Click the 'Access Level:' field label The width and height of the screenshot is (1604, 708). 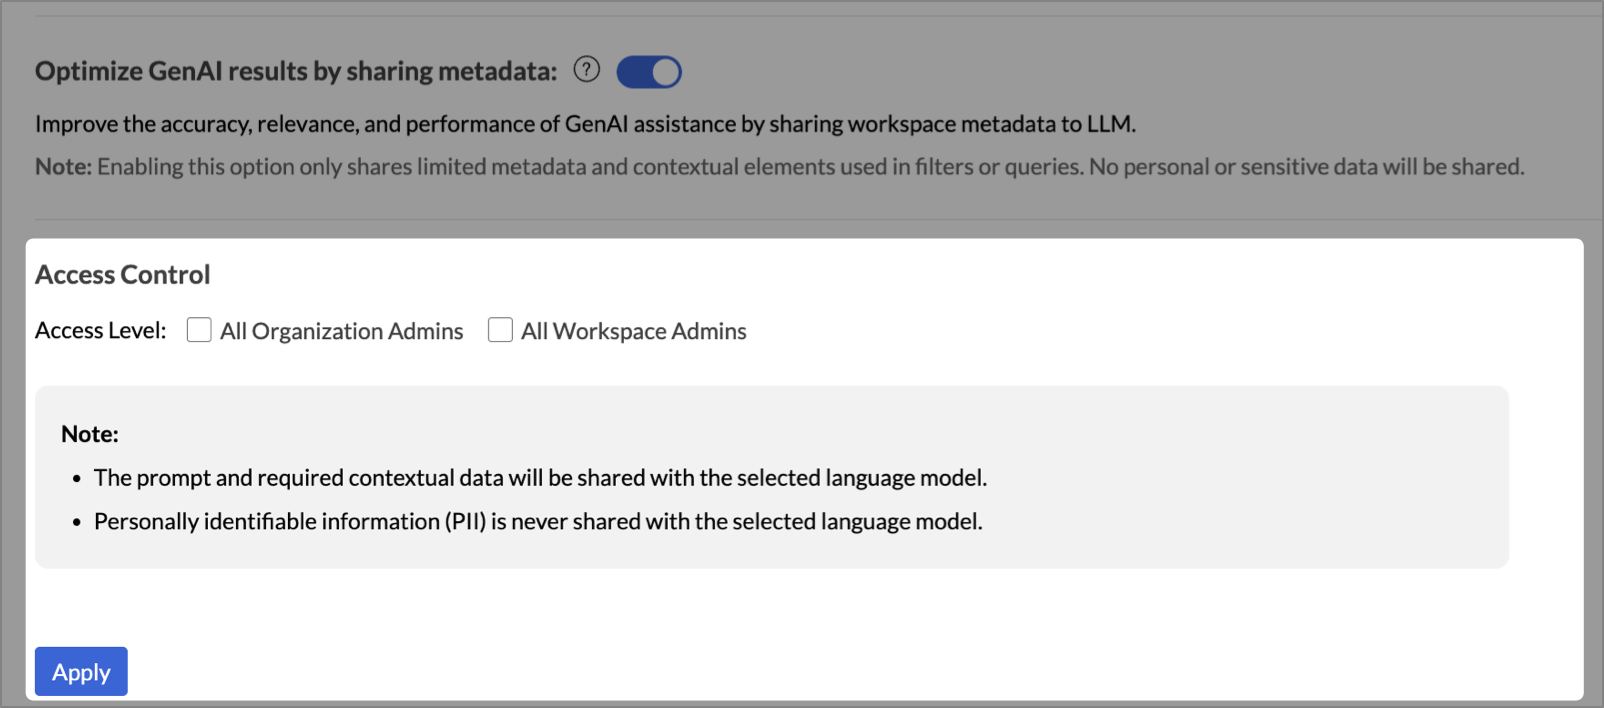click(100, 331)
